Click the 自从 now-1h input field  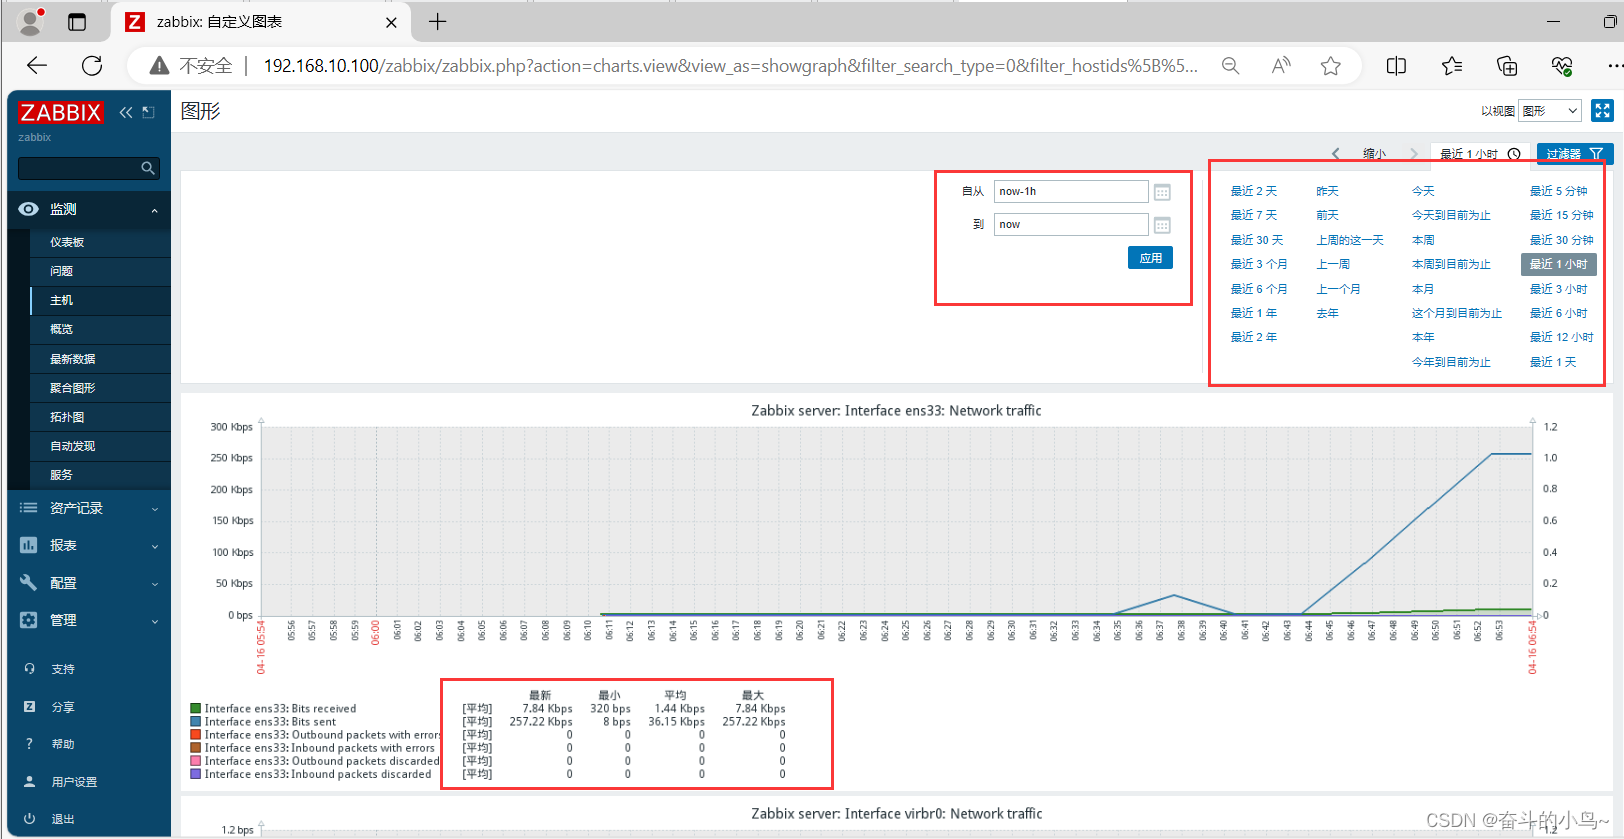(x=1071, y=191)
